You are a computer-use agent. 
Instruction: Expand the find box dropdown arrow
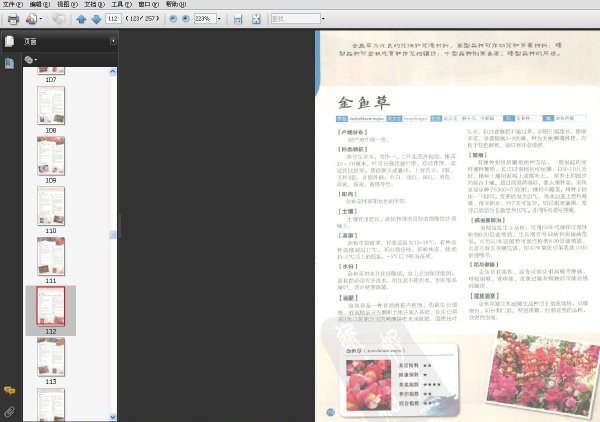(323, 19)
